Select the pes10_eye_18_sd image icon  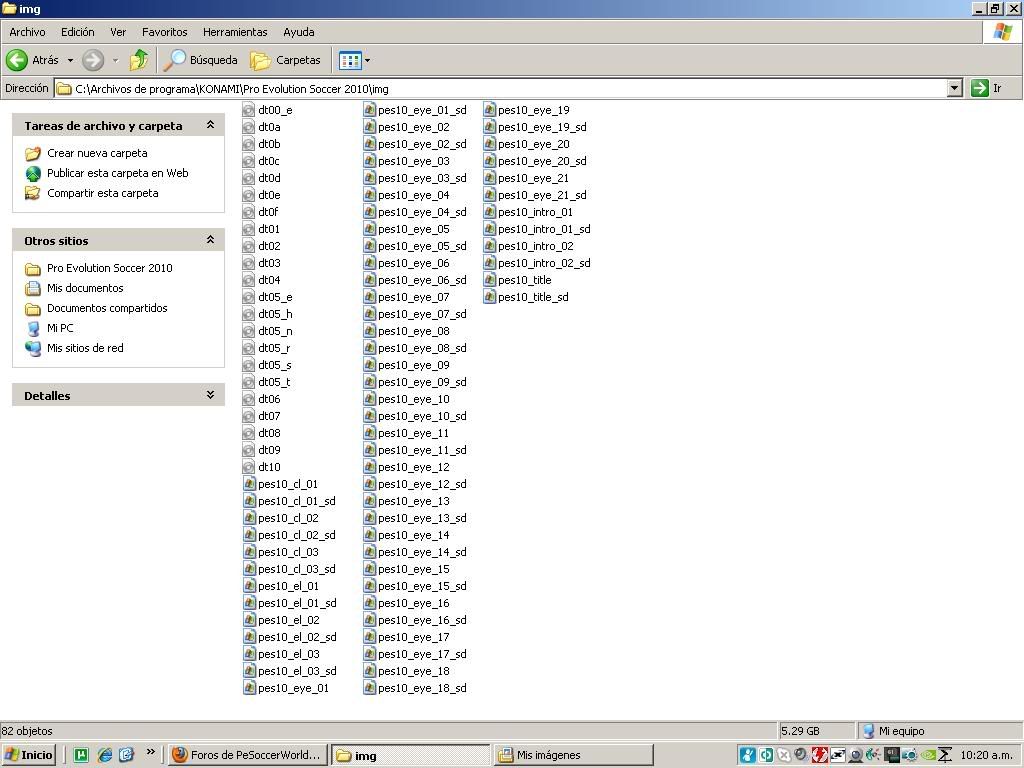click(x=370, y=688)
